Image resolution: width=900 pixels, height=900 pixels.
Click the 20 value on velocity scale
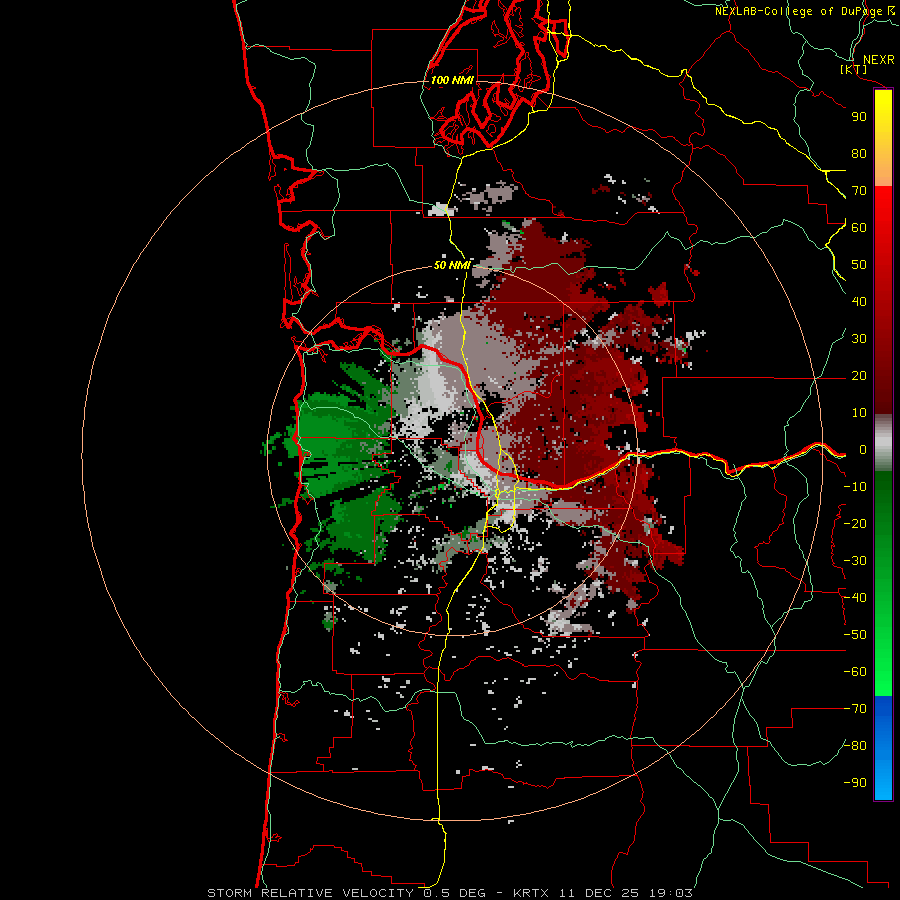pos(859,376)
